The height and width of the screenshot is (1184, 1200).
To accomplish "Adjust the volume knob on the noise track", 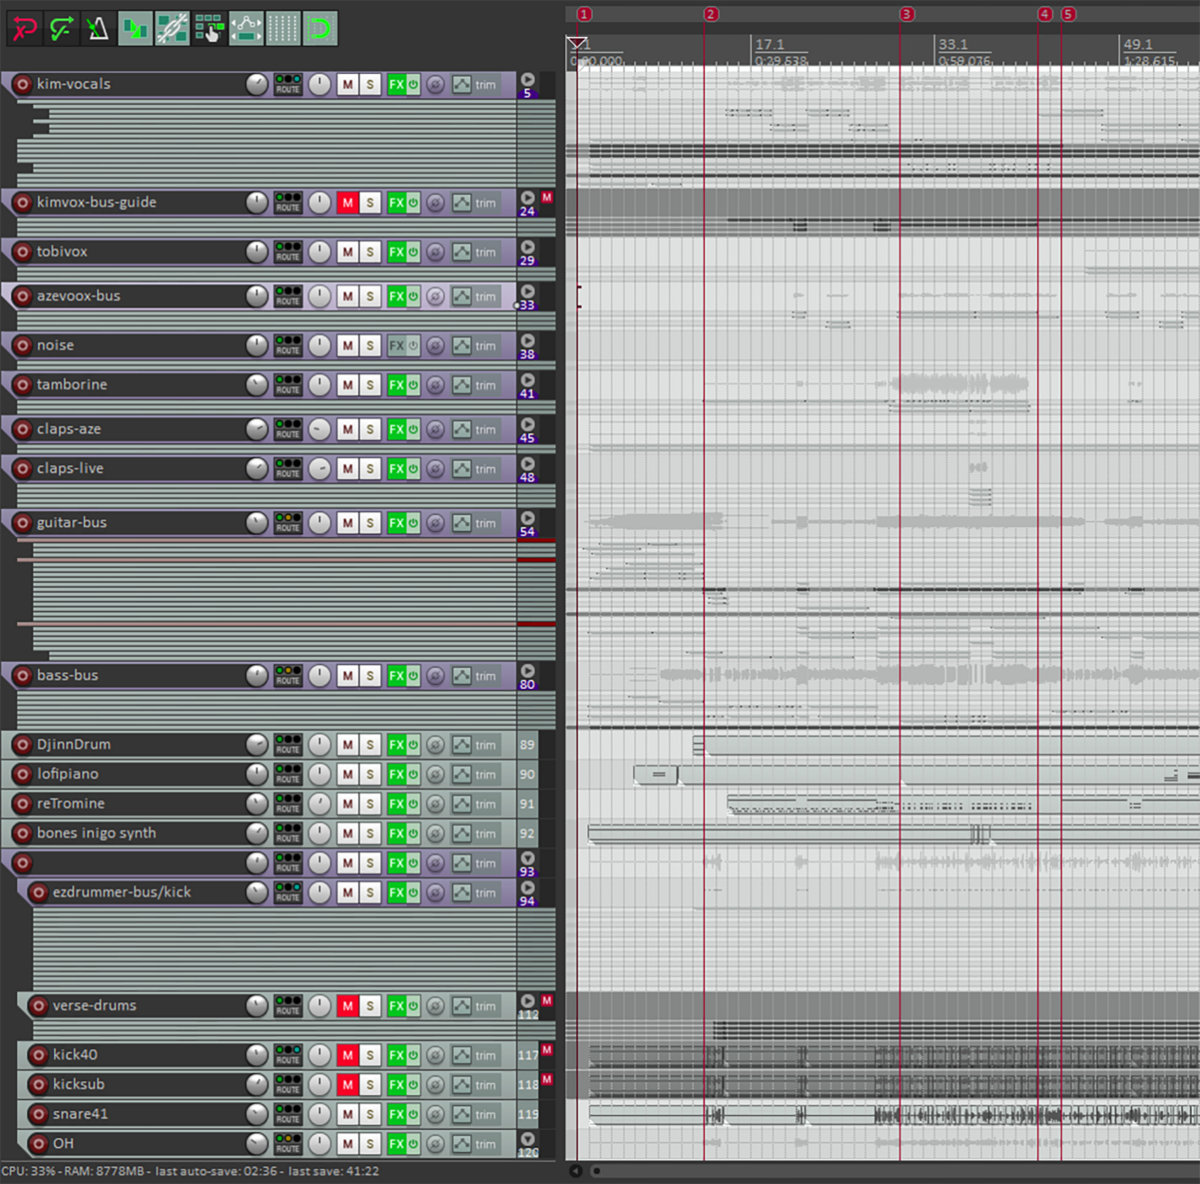I will [258, 345].
